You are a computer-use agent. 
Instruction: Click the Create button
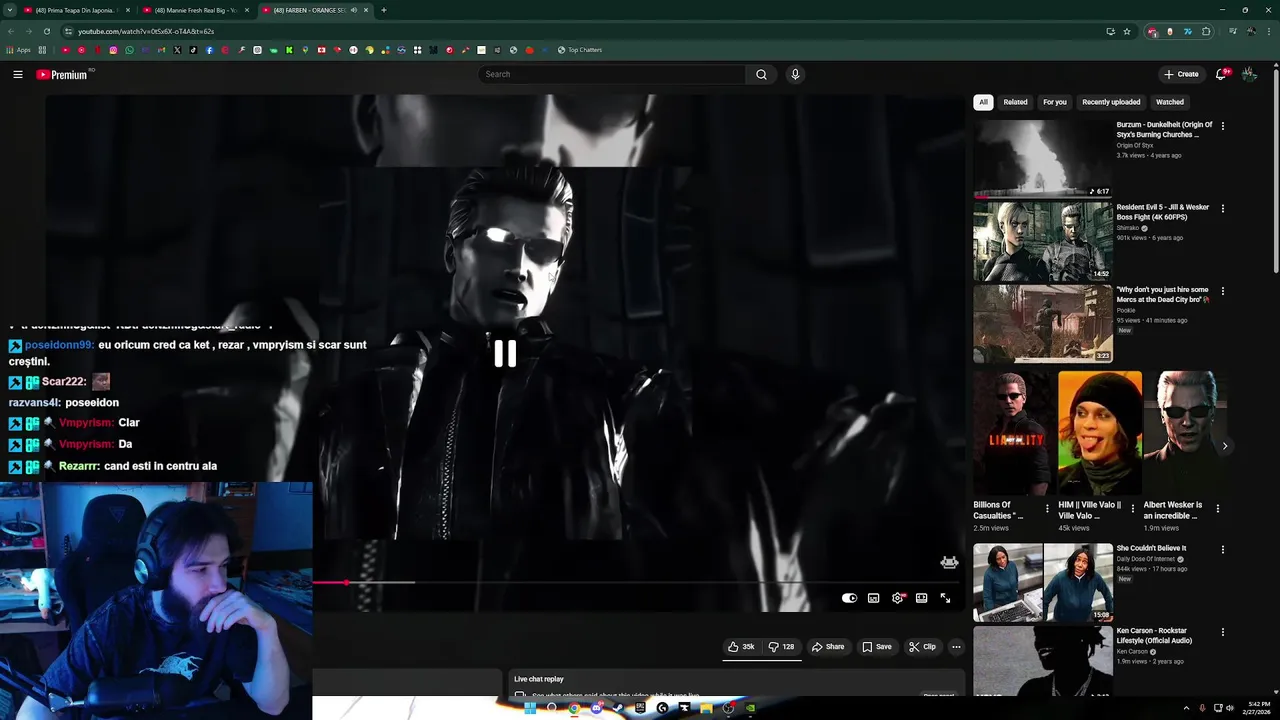pos(1181,74)
